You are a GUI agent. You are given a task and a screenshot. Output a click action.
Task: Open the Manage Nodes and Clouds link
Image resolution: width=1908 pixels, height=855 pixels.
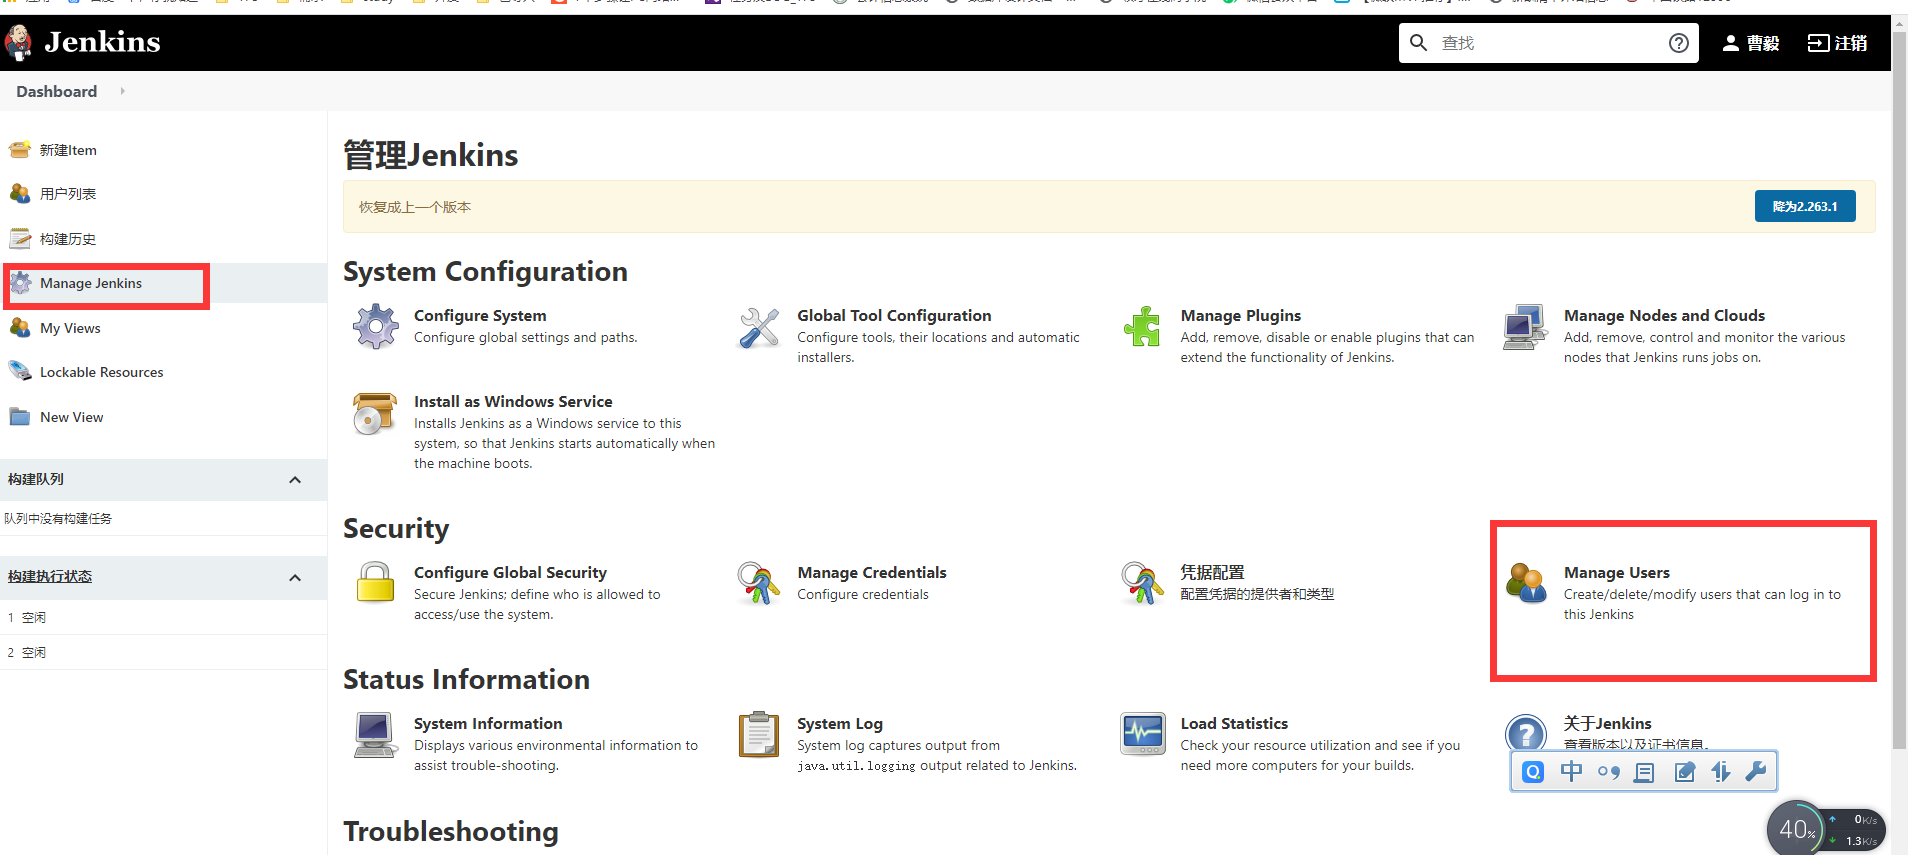point(1664,315)
